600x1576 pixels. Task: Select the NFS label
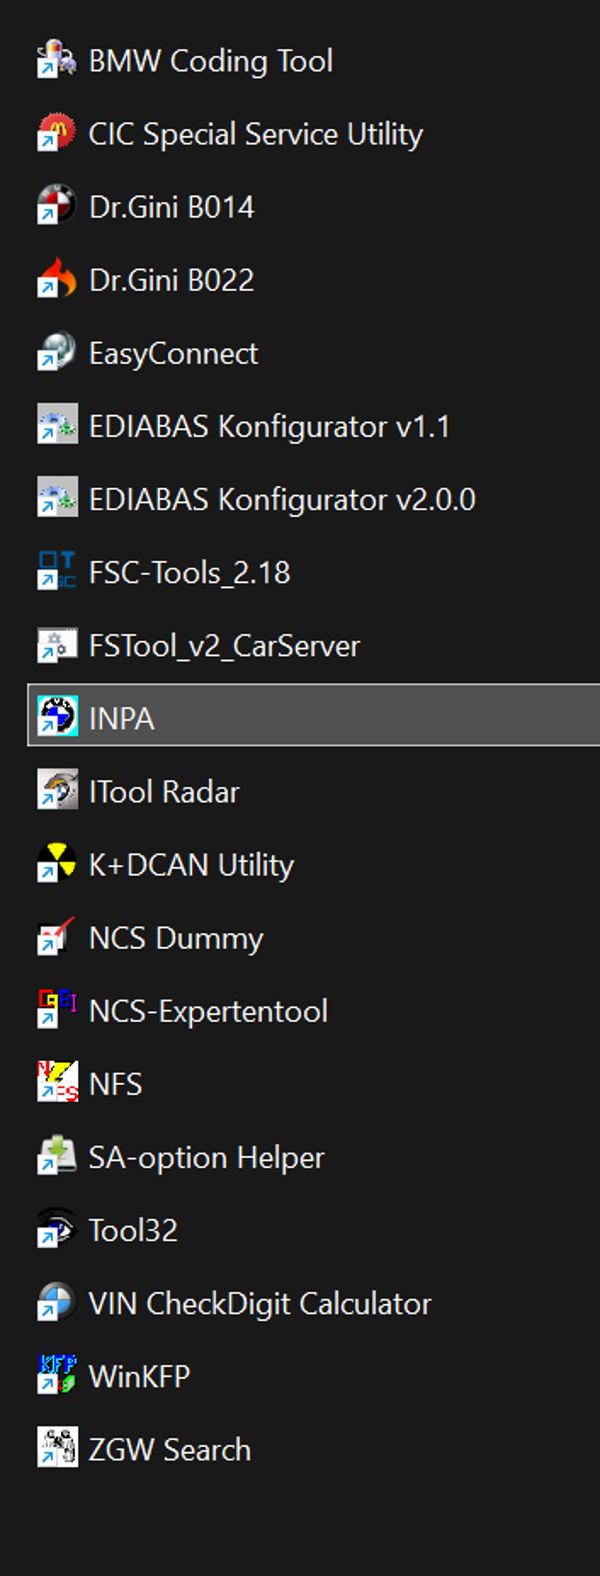[116, 1083]
